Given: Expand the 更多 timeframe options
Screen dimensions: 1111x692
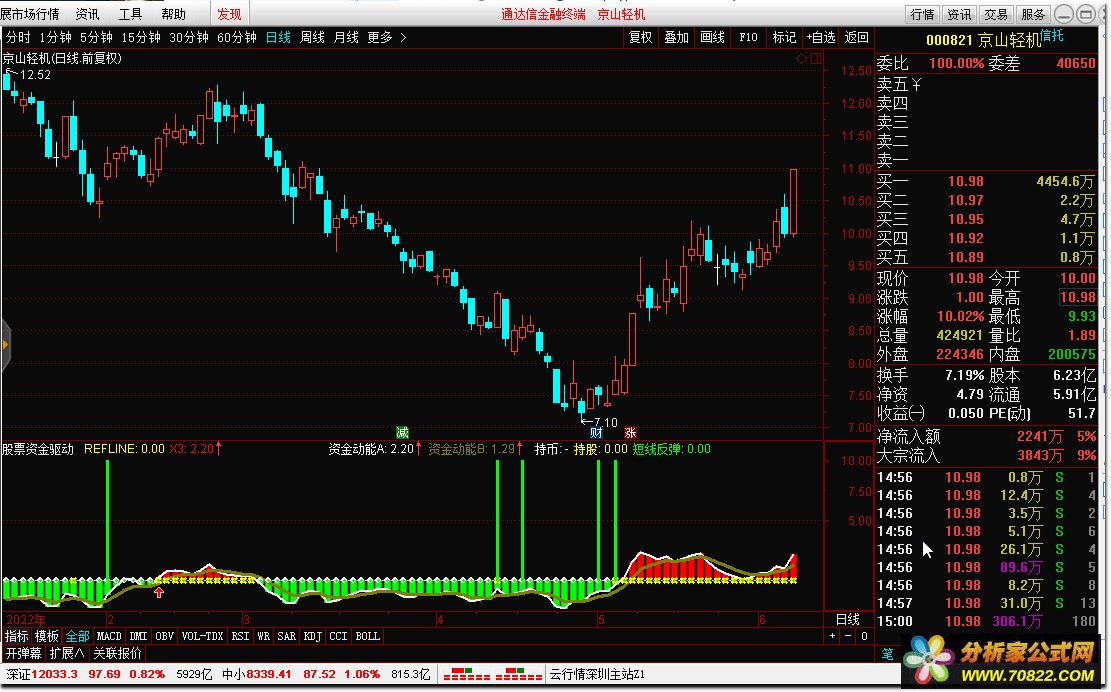Looking at the screenshot, I should (387, 38).
